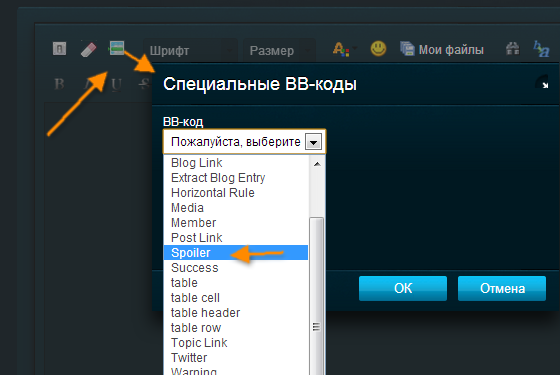Open Мои файлы attachments
This screenshot has width=560, height=375.
(x=442, y=49)
